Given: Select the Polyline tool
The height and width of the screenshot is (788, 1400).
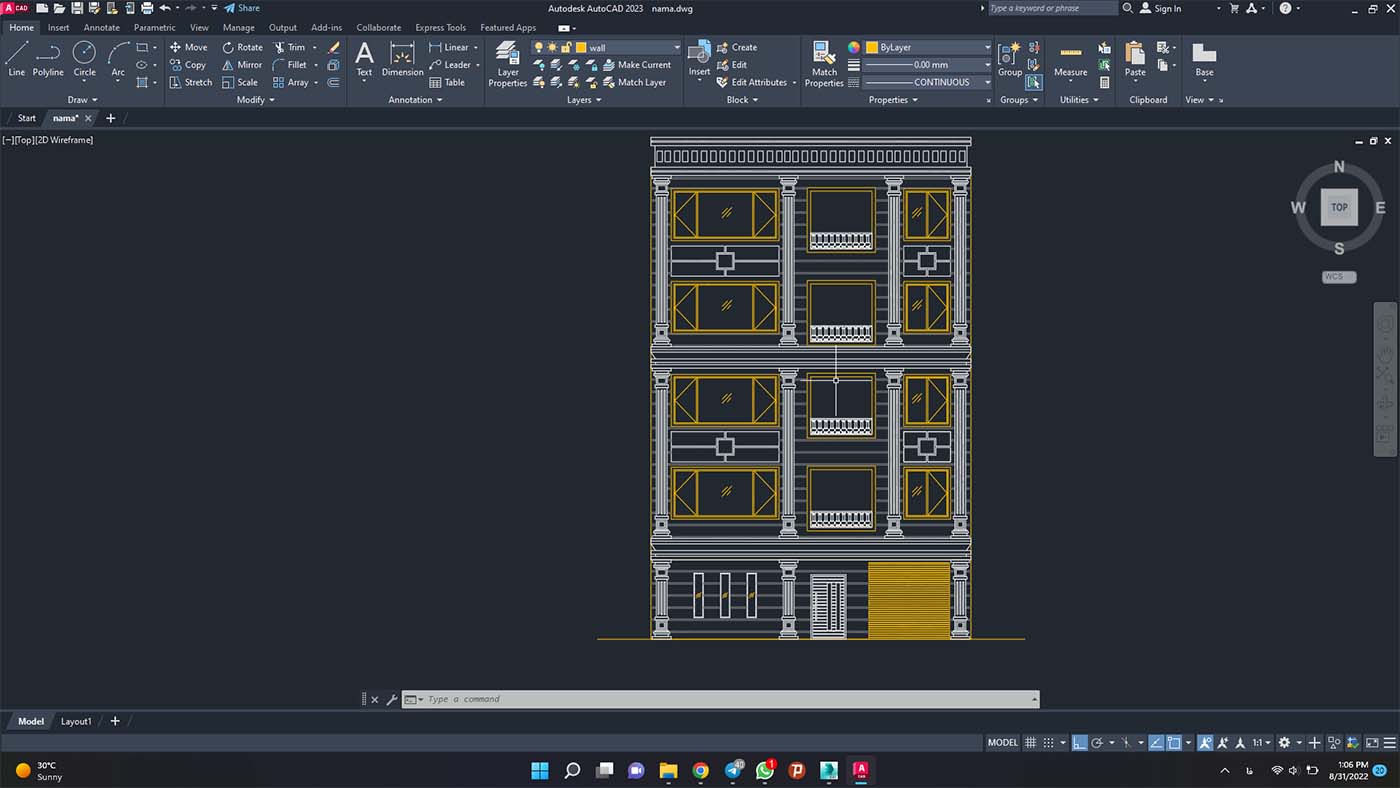Looking at the screenshot, I should pos(48,59).
